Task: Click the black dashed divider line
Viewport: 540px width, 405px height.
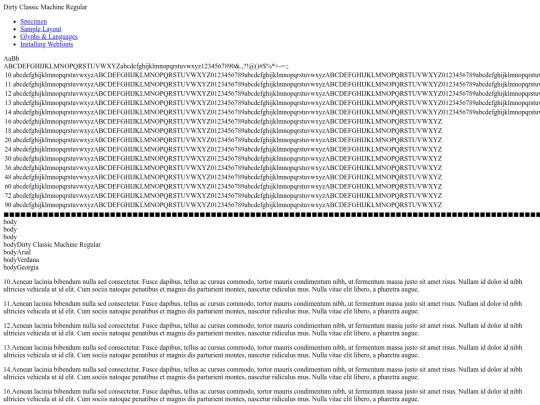Action: [x=272, y=215]
